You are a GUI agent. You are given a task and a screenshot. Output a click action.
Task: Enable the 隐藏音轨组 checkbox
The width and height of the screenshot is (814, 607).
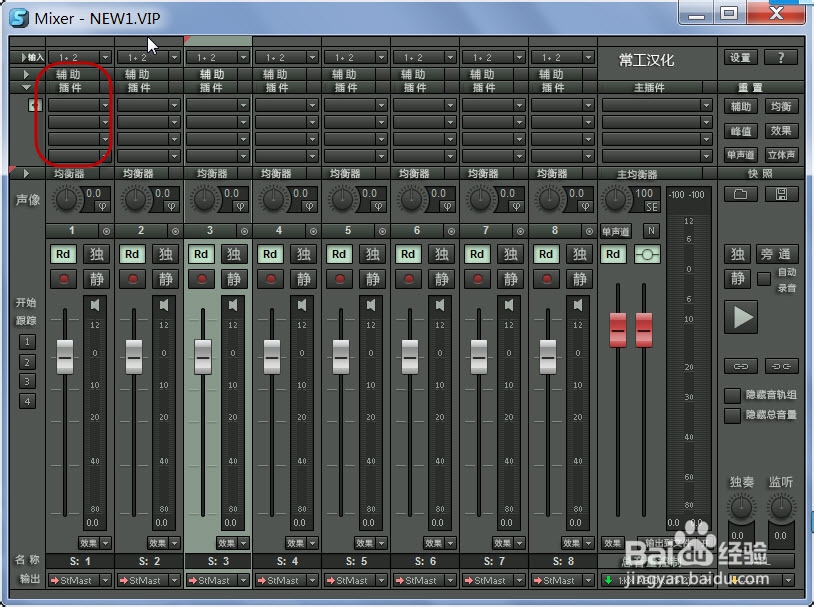click(732, 396)
